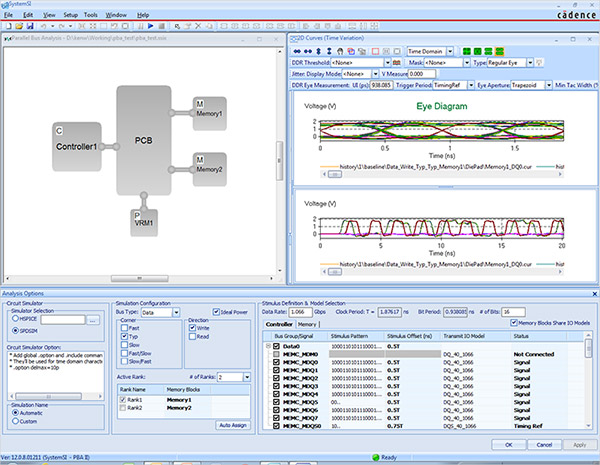The width and height of the screenshot is (600, 465).
Task: Stop the simulation with the gray square
Action: (x=161, y=26)
